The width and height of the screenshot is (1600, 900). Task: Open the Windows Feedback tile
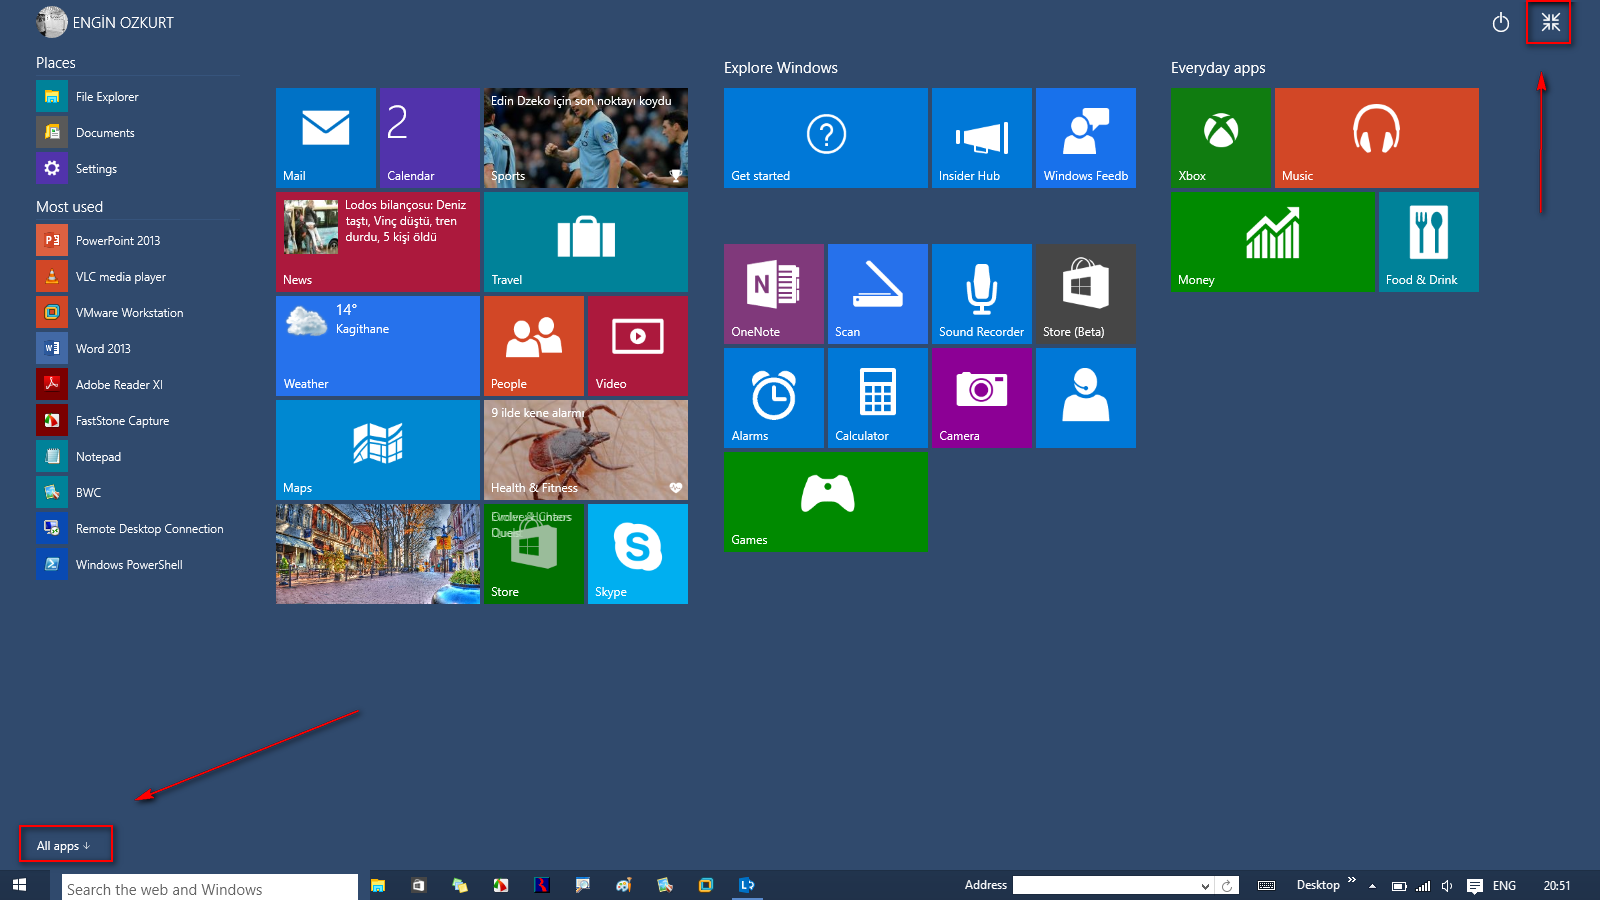[1086, 138]
